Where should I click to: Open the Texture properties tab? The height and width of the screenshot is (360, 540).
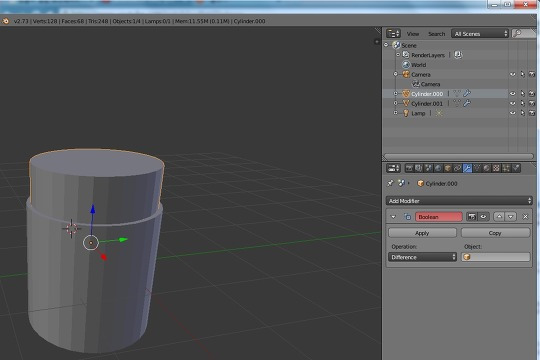click(496, 168)
